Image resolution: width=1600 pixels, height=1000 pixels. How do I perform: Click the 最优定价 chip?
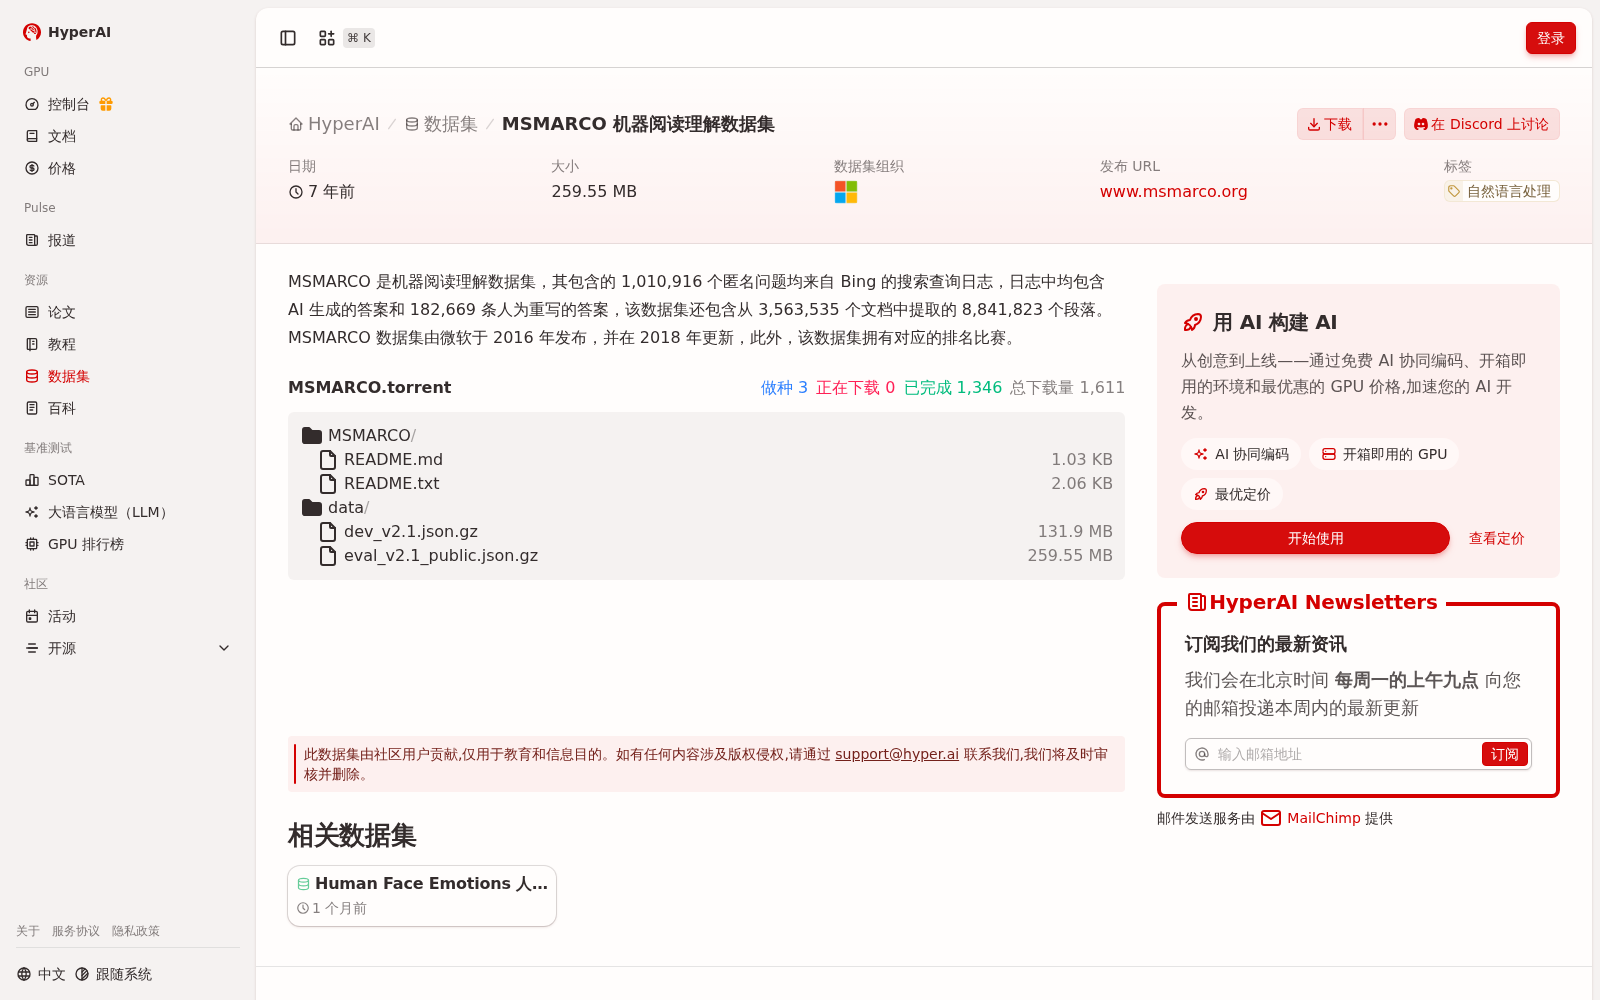(1232, 494)
